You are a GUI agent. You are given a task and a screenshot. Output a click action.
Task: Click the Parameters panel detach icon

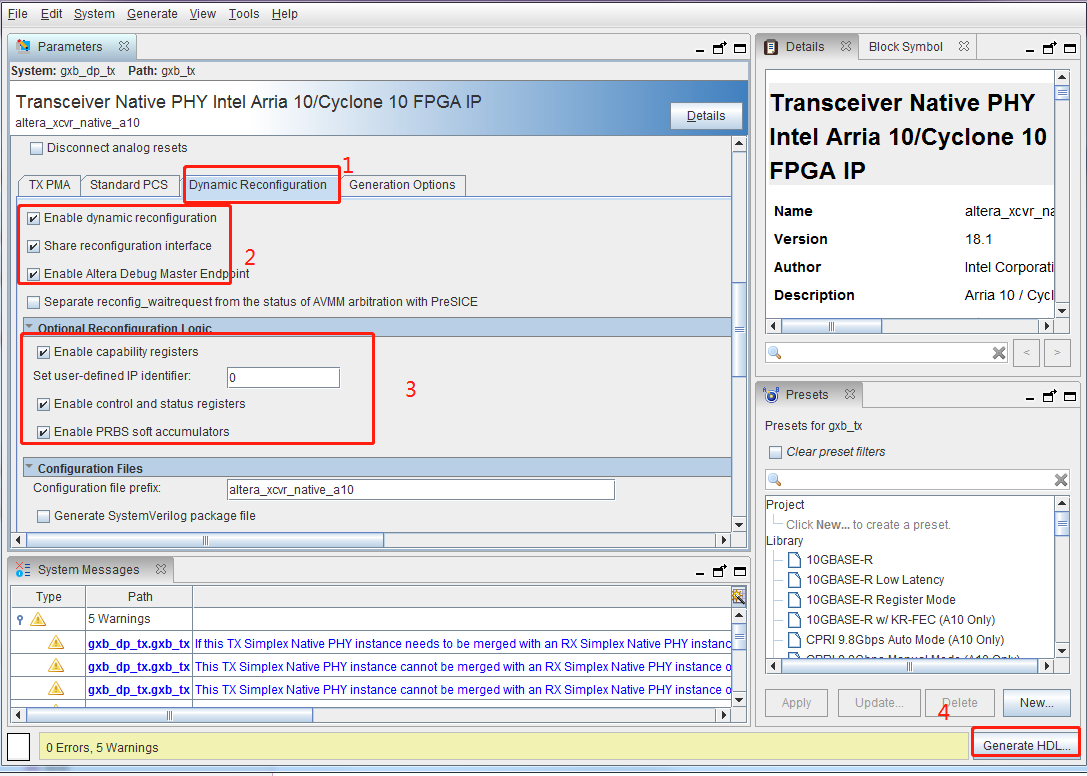click(720, 48)
